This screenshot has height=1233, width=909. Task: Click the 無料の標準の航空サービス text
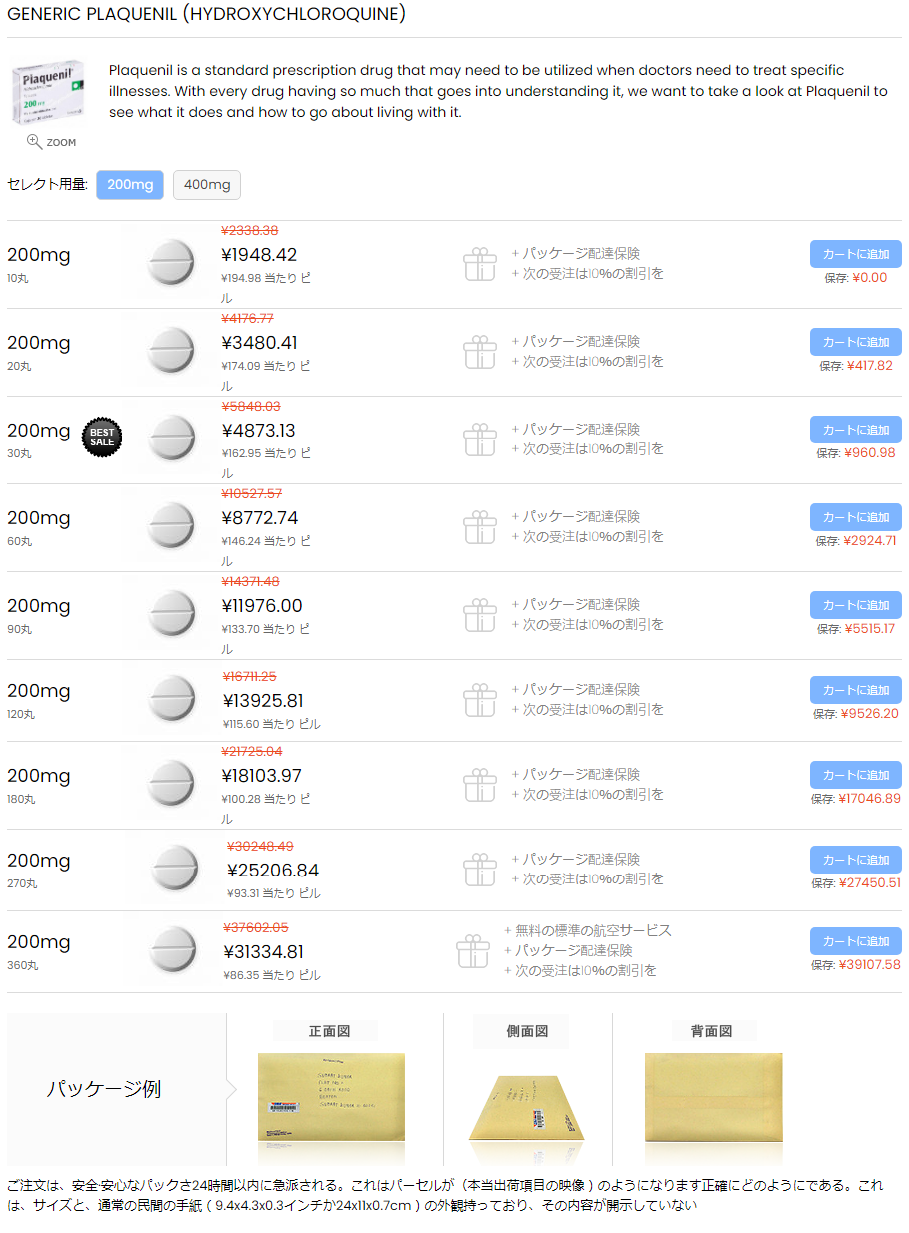click(593, 930)
